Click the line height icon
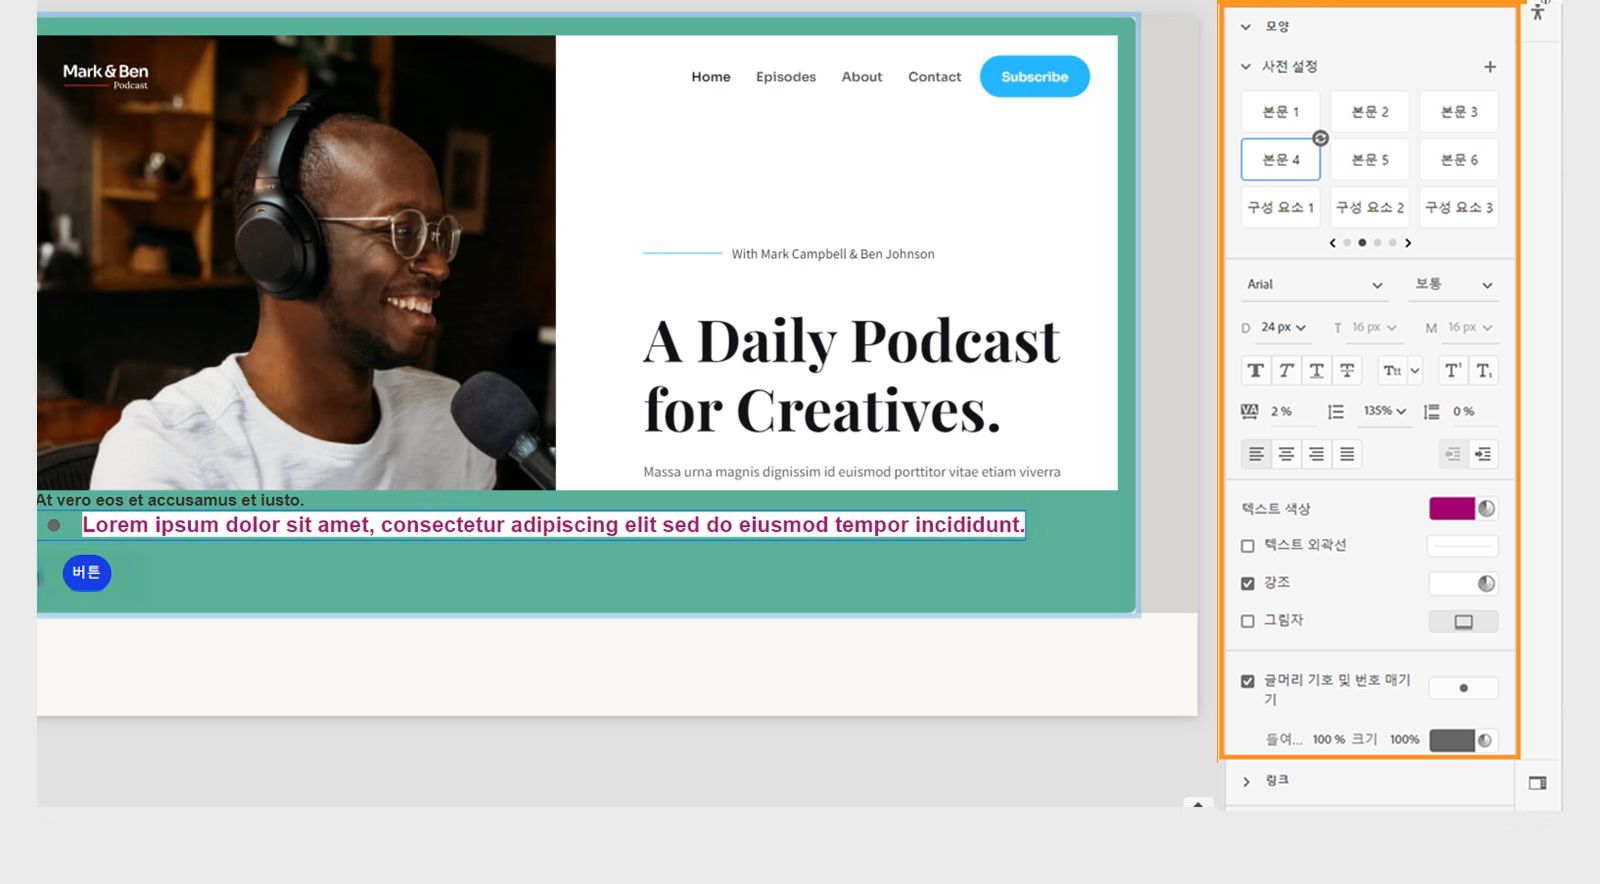The width and height of the screenshot is (1600, 884). point(1336,411)
